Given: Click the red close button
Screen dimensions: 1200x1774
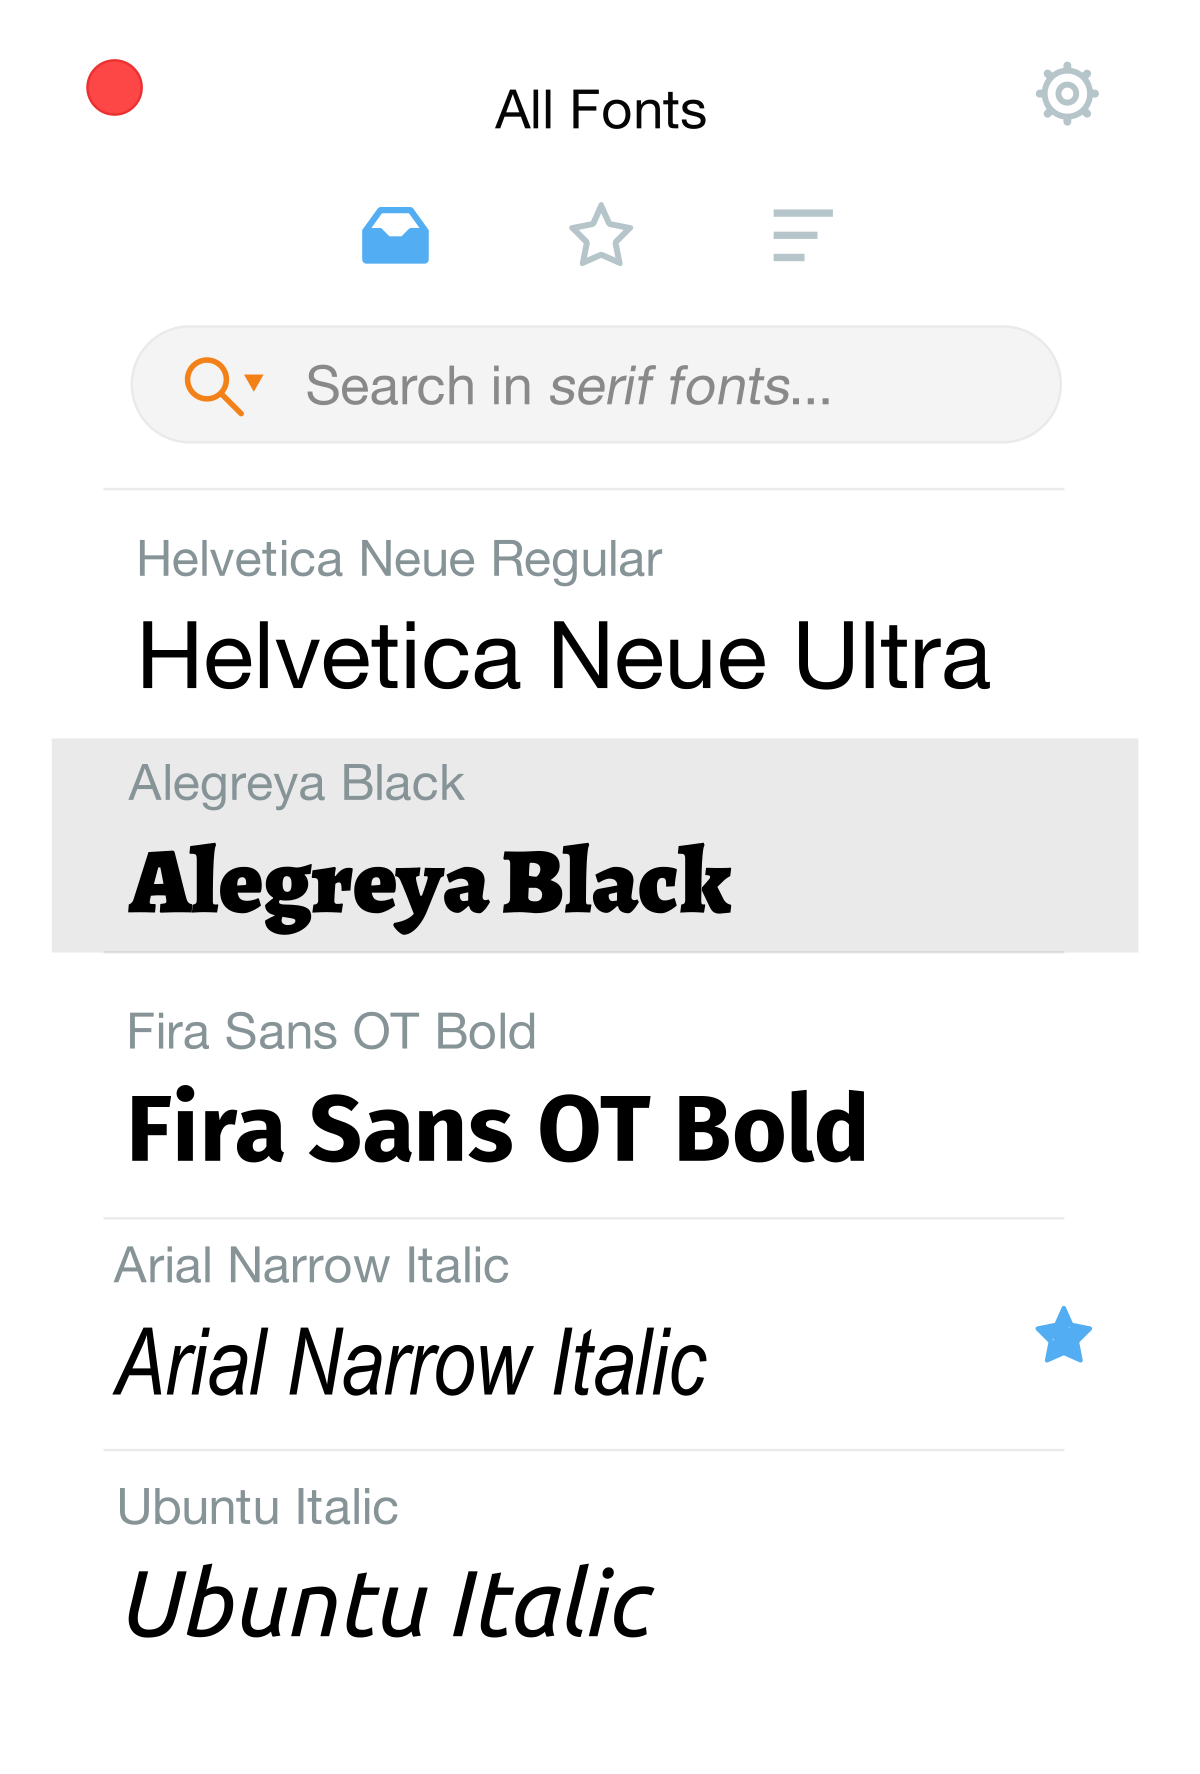Looking at the screenshot, I should tap(115, 88).
